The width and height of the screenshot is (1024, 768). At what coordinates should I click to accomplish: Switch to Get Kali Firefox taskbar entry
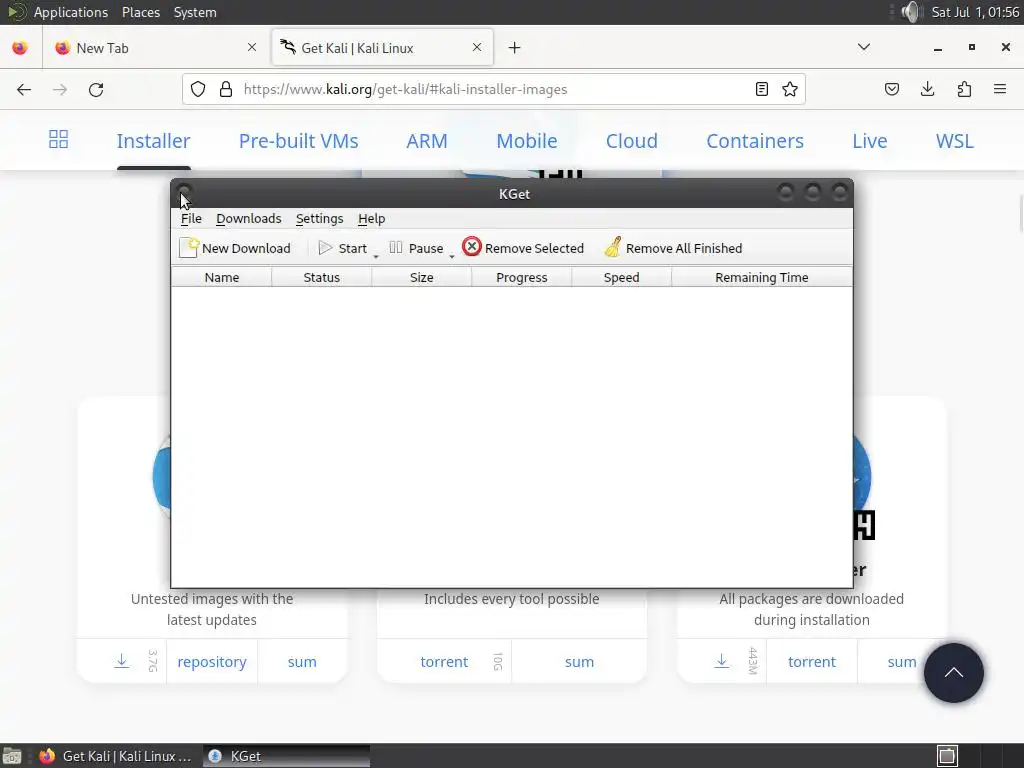116,756
